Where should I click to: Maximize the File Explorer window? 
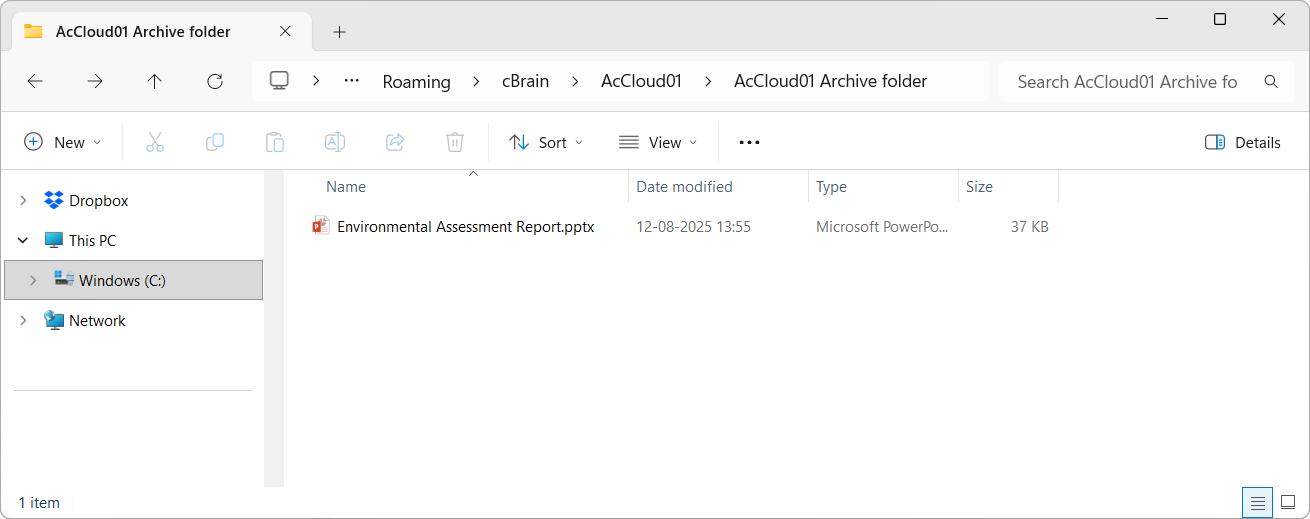[x=1220, y=19]
